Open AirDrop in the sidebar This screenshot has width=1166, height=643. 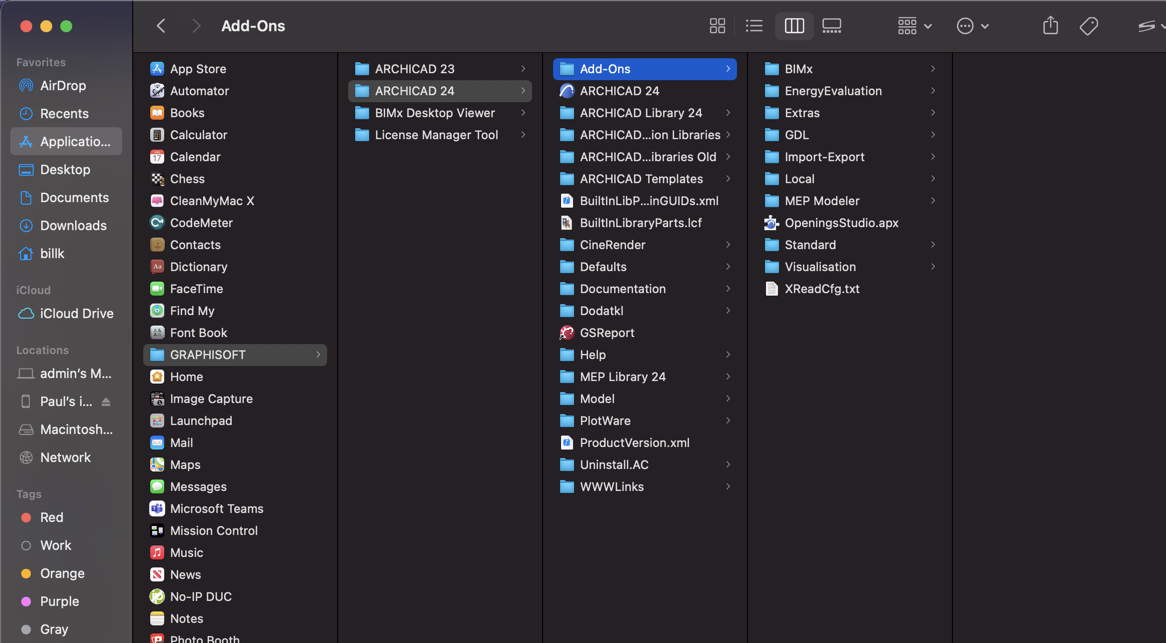(66, 85)
